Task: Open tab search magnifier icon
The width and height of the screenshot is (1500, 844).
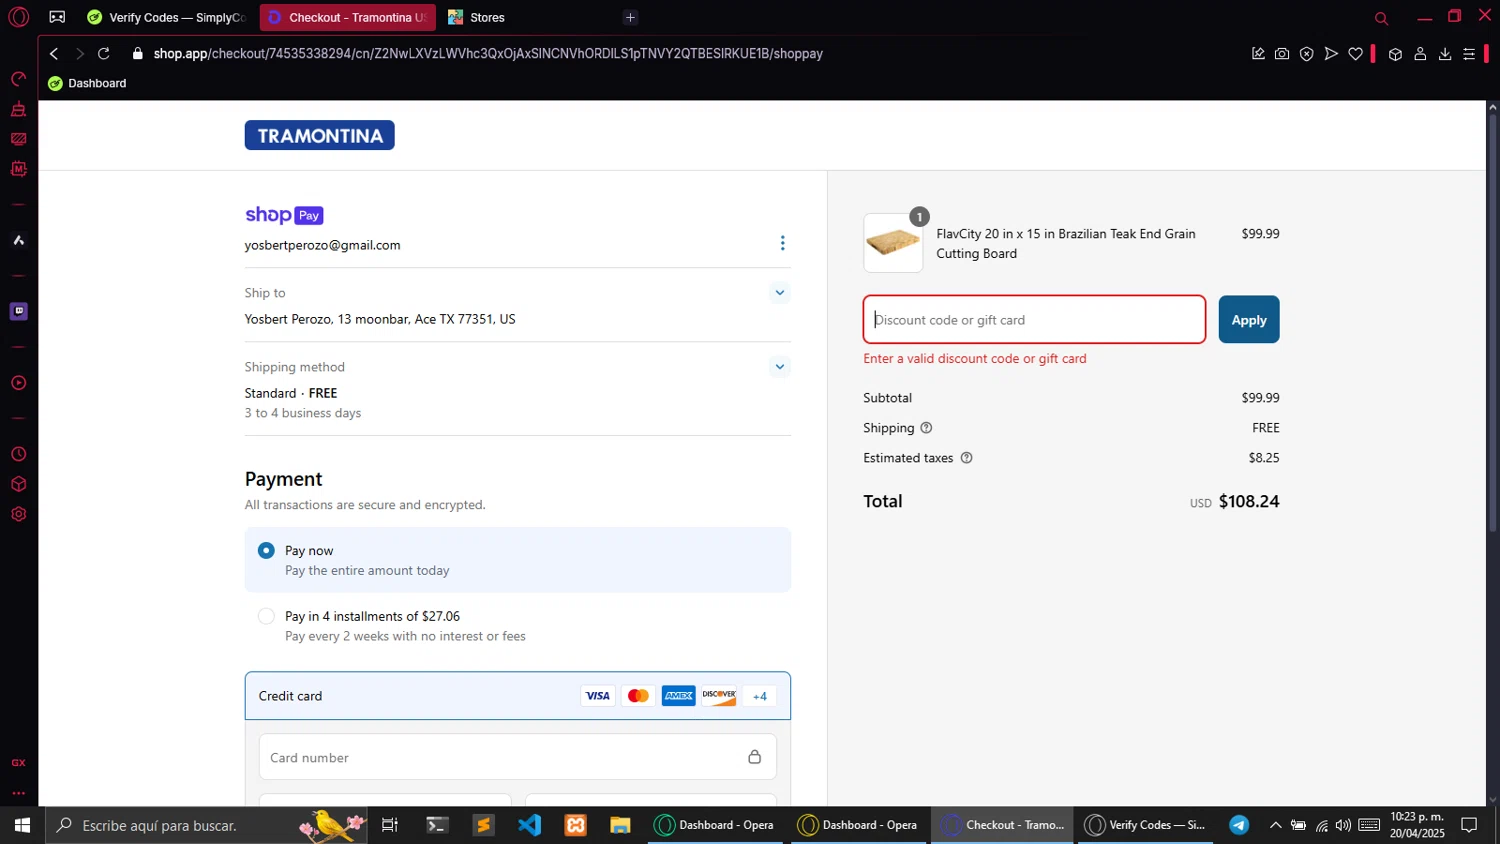Action: 1381,18
